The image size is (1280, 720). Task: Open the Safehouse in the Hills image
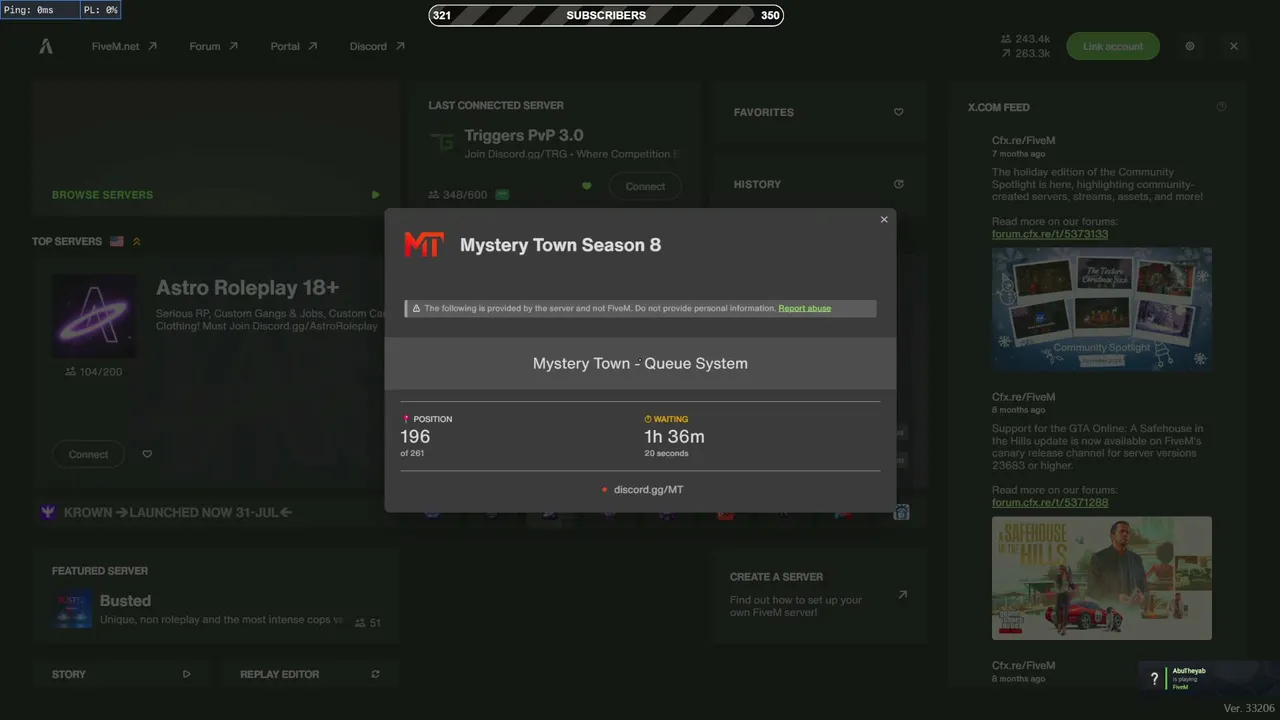pos(1102,578)
